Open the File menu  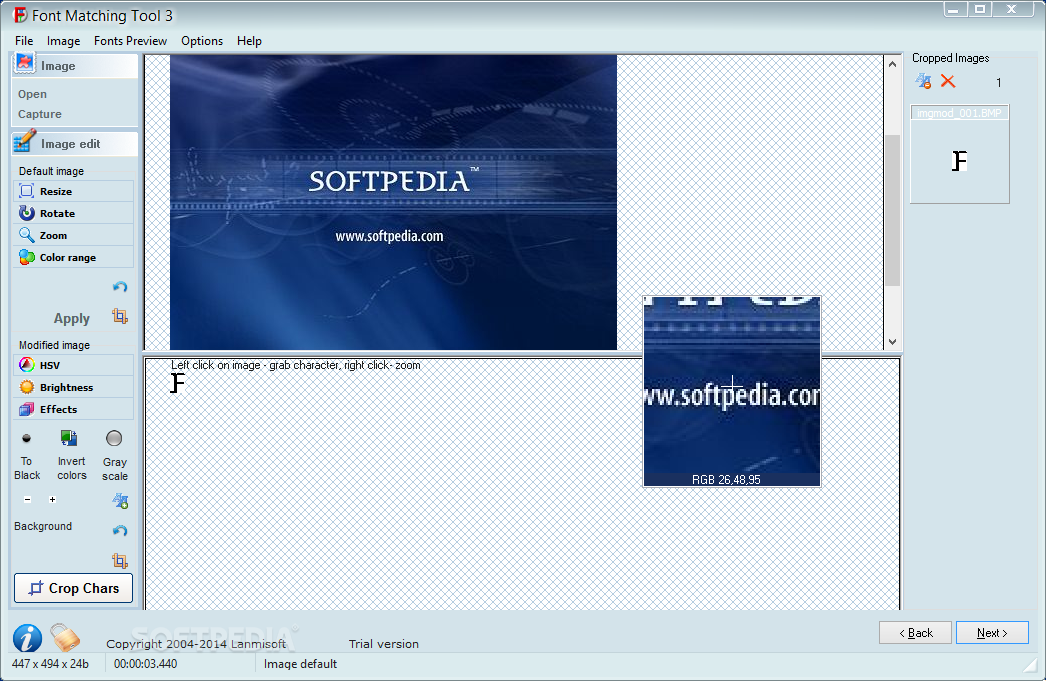(24, 41)
